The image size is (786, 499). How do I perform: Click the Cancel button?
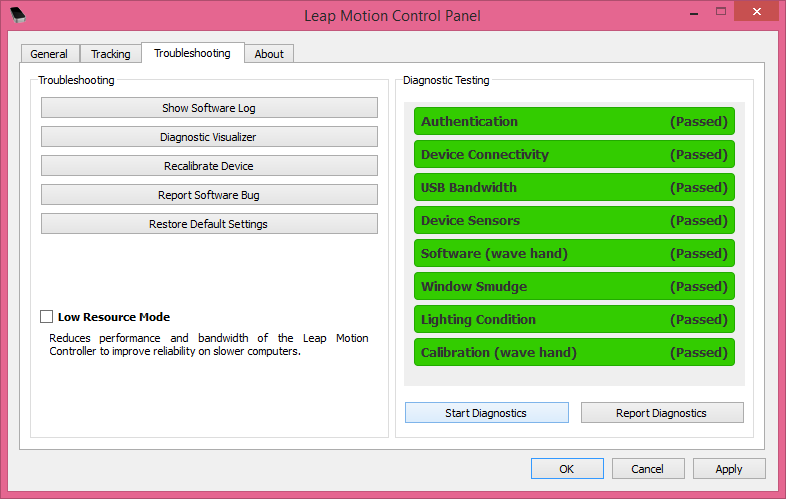click(x=647, y=469)
